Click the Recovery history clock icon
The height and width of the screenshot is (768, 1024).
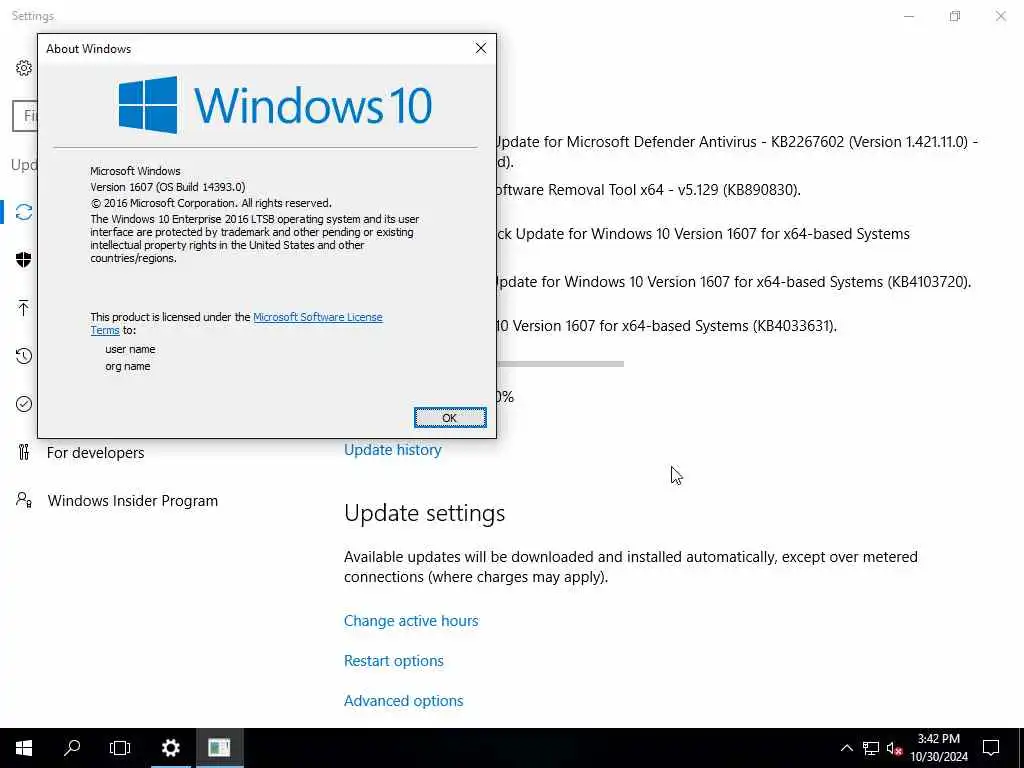(24, 356)
